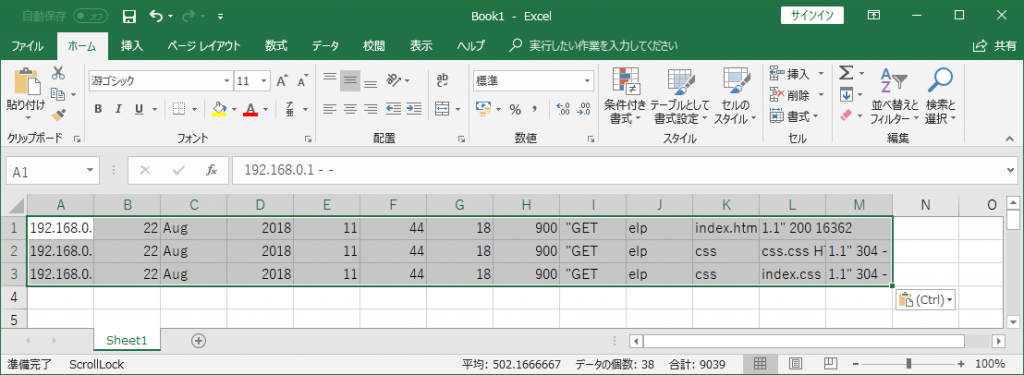Toggle Underline formatting
Screen dimensions: 1024x375
[x=138, y=109]
